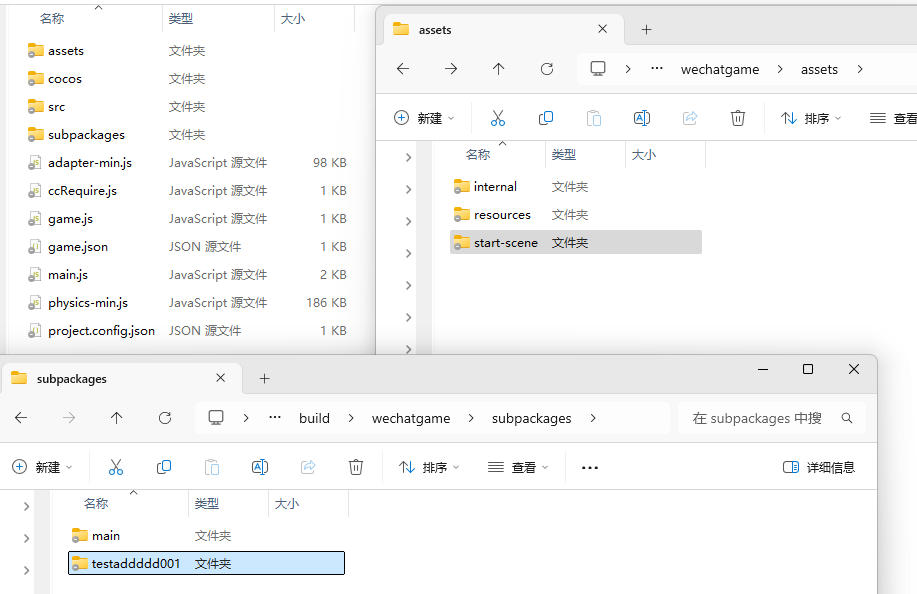
Task: Maximize the subpackages window
Action: [808, 369]
